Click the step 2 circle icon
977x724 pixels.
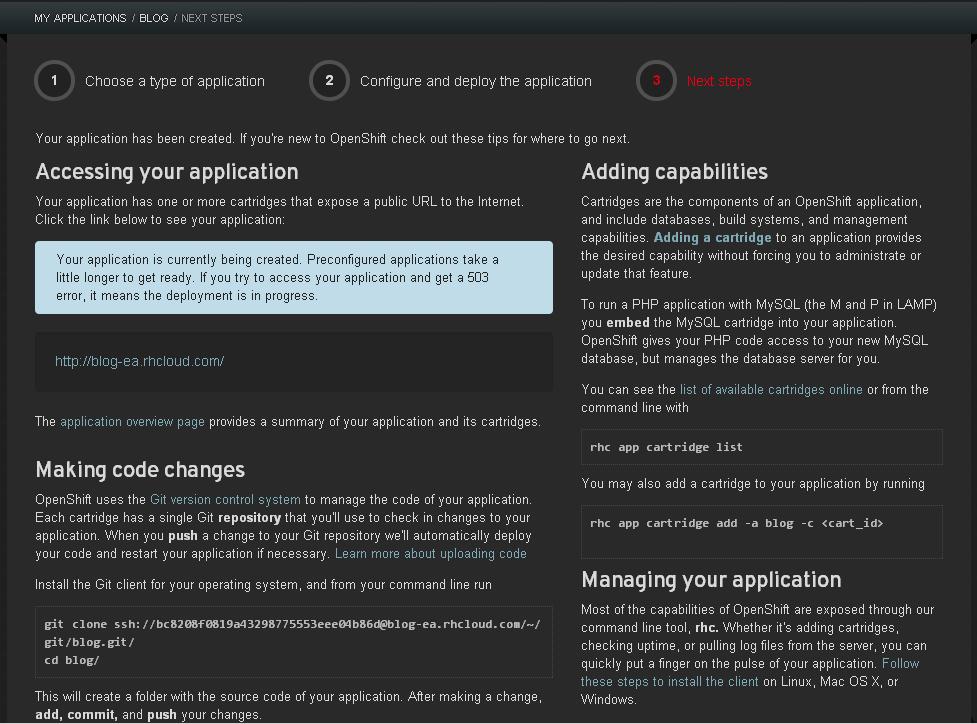coord(330,80)
